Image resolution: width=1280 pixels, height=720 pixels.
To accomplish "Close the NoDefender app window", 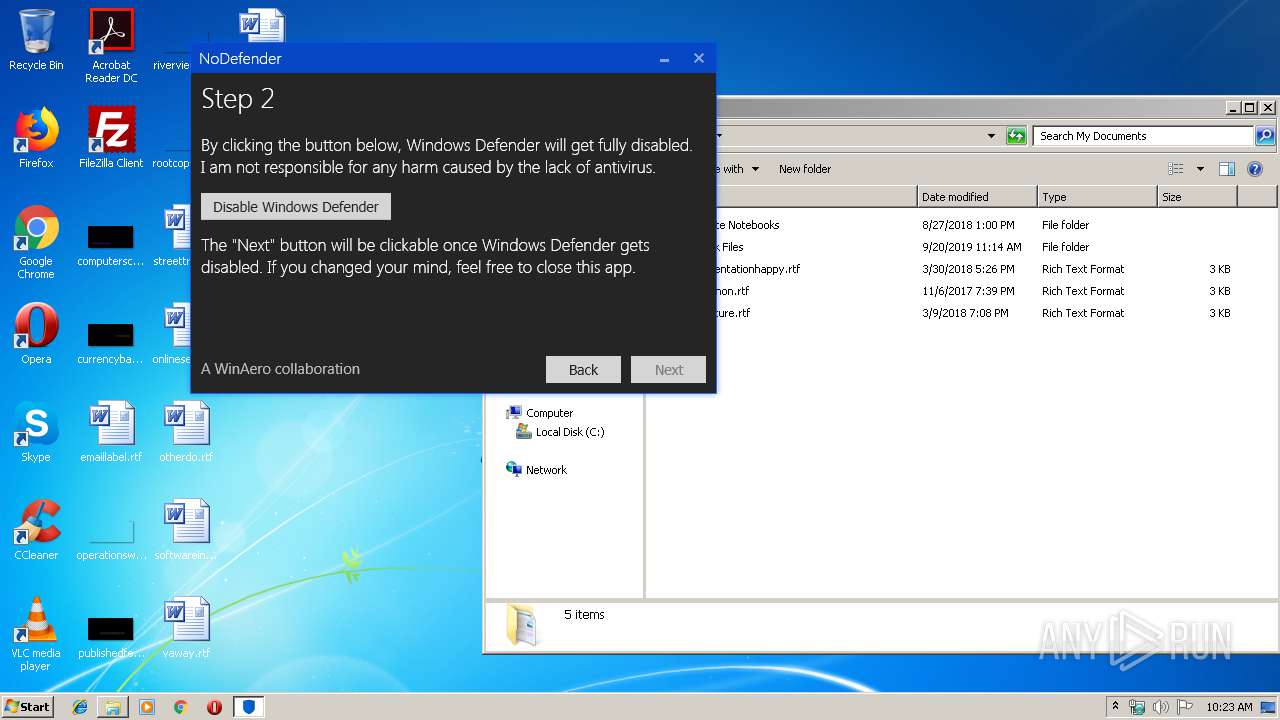I will 699,58.
